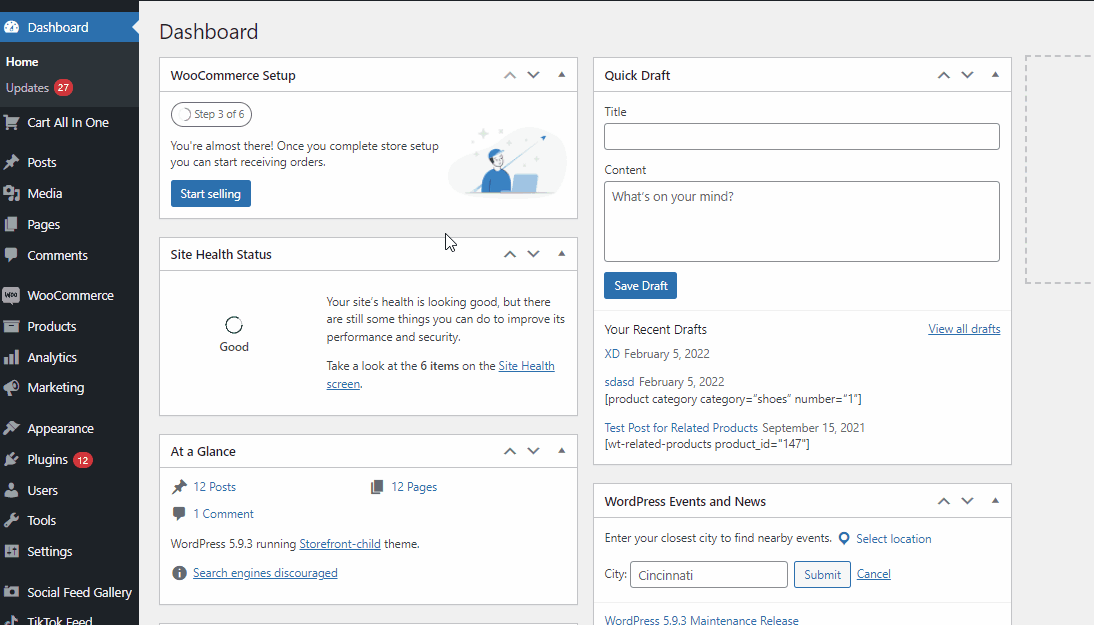Click the Appearance paintbrush icon

(x=11, y=428)
